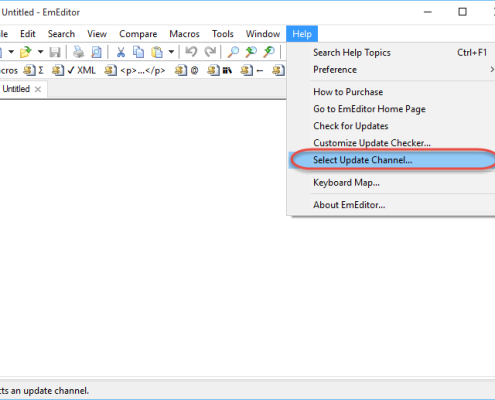Choose Search Help Topics
Screen dimensions: 495x400
[391, 53]
